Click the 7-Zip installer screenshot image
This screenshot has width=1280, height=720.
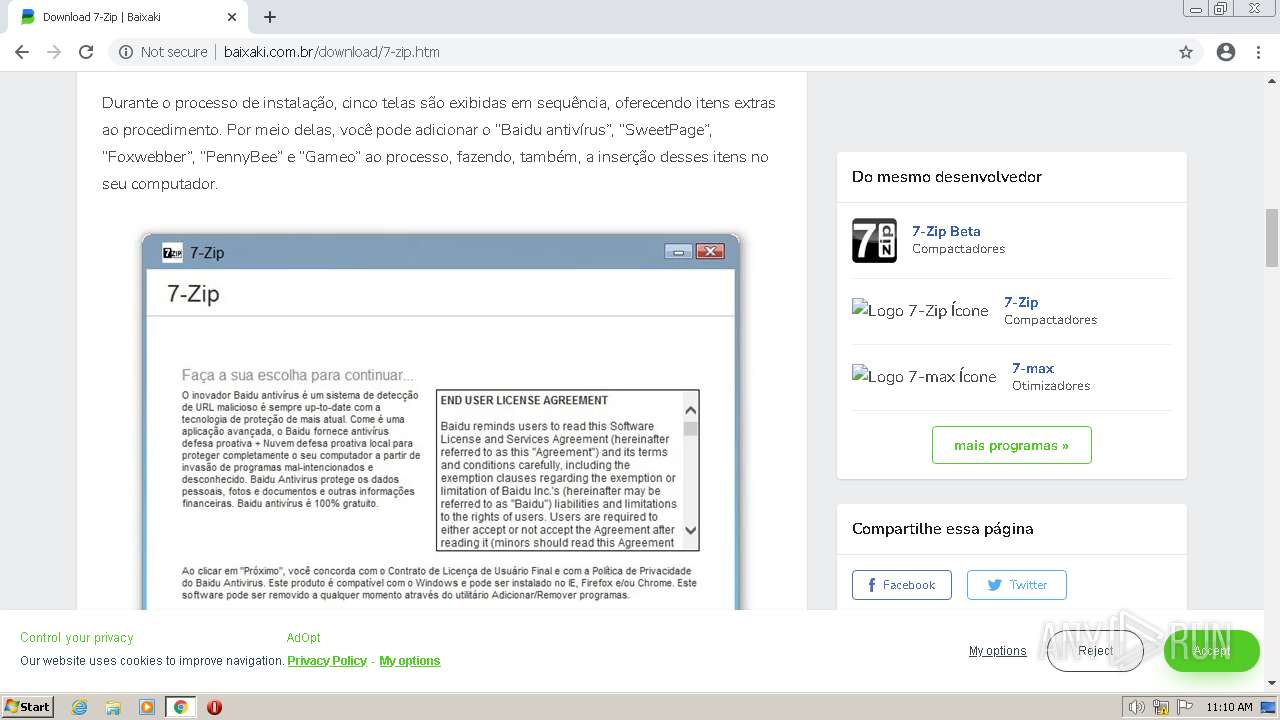pyautogui.click(x=441, y=421)
